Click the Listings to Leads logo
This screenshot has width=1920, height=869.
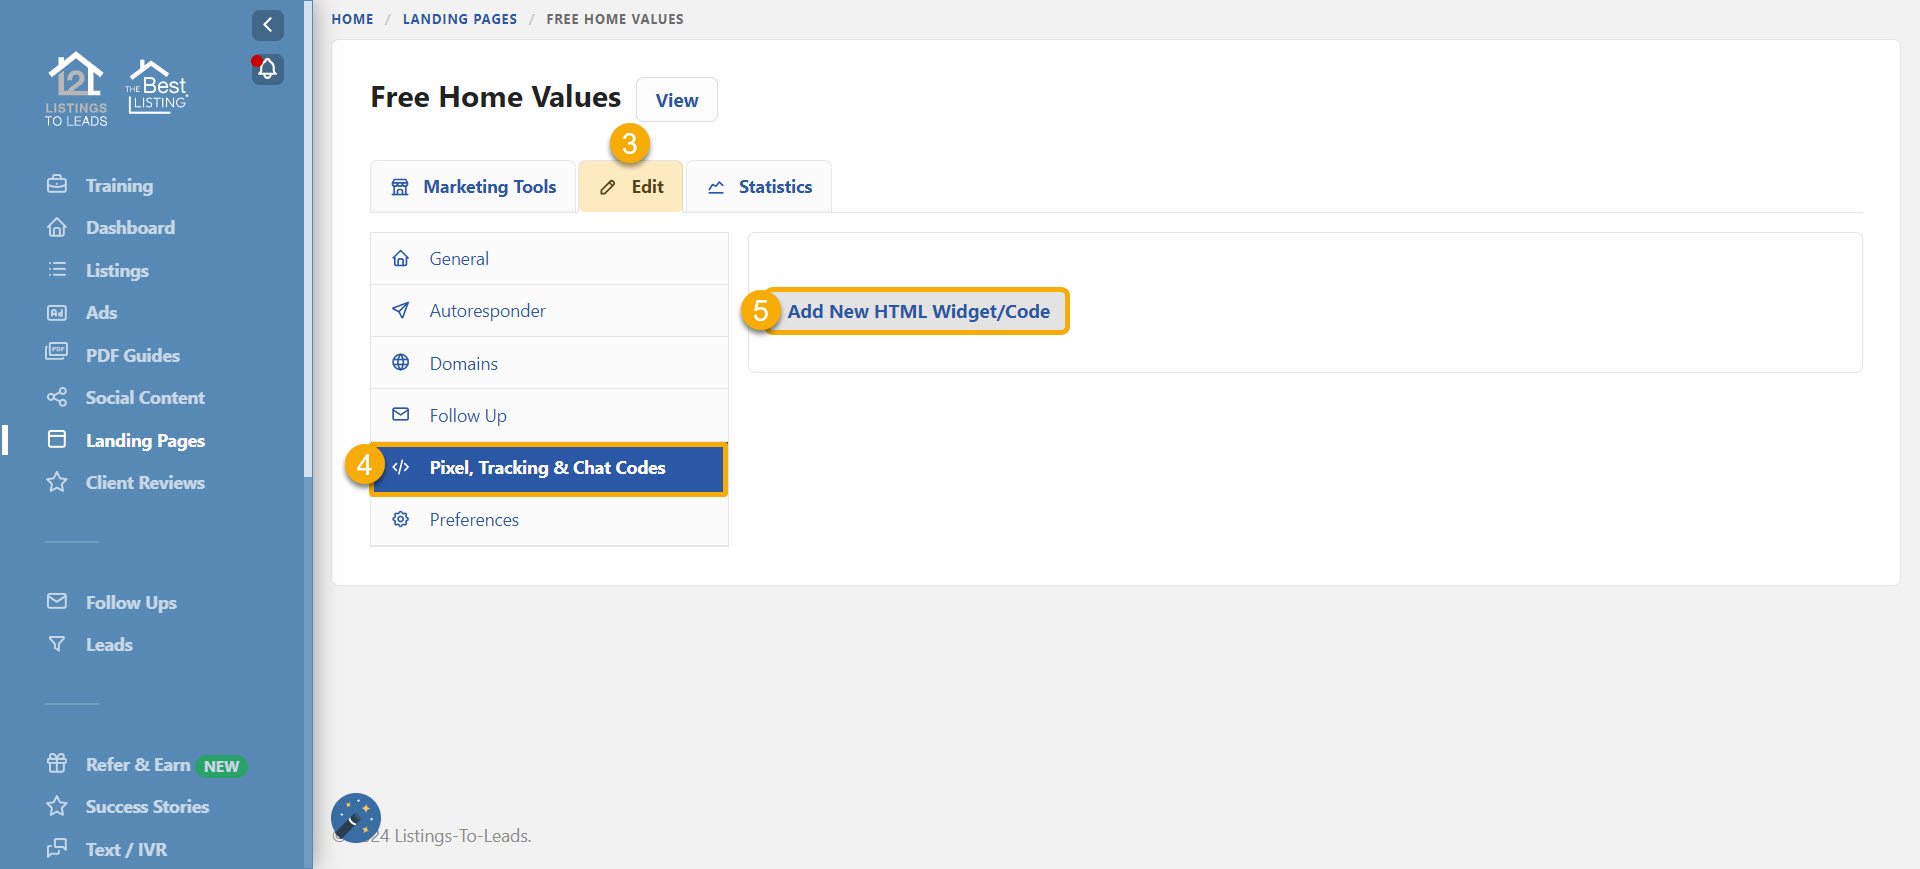(76, 89)
